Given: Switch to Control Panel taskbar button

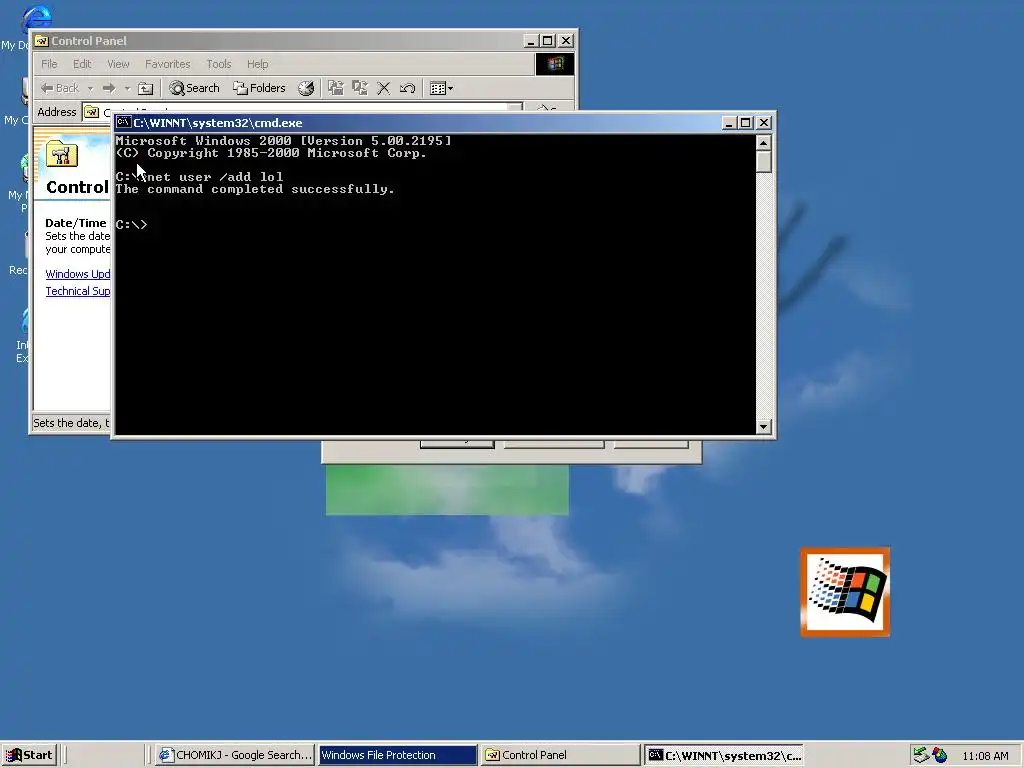Looking at the screenshot, I should point(560,755).
